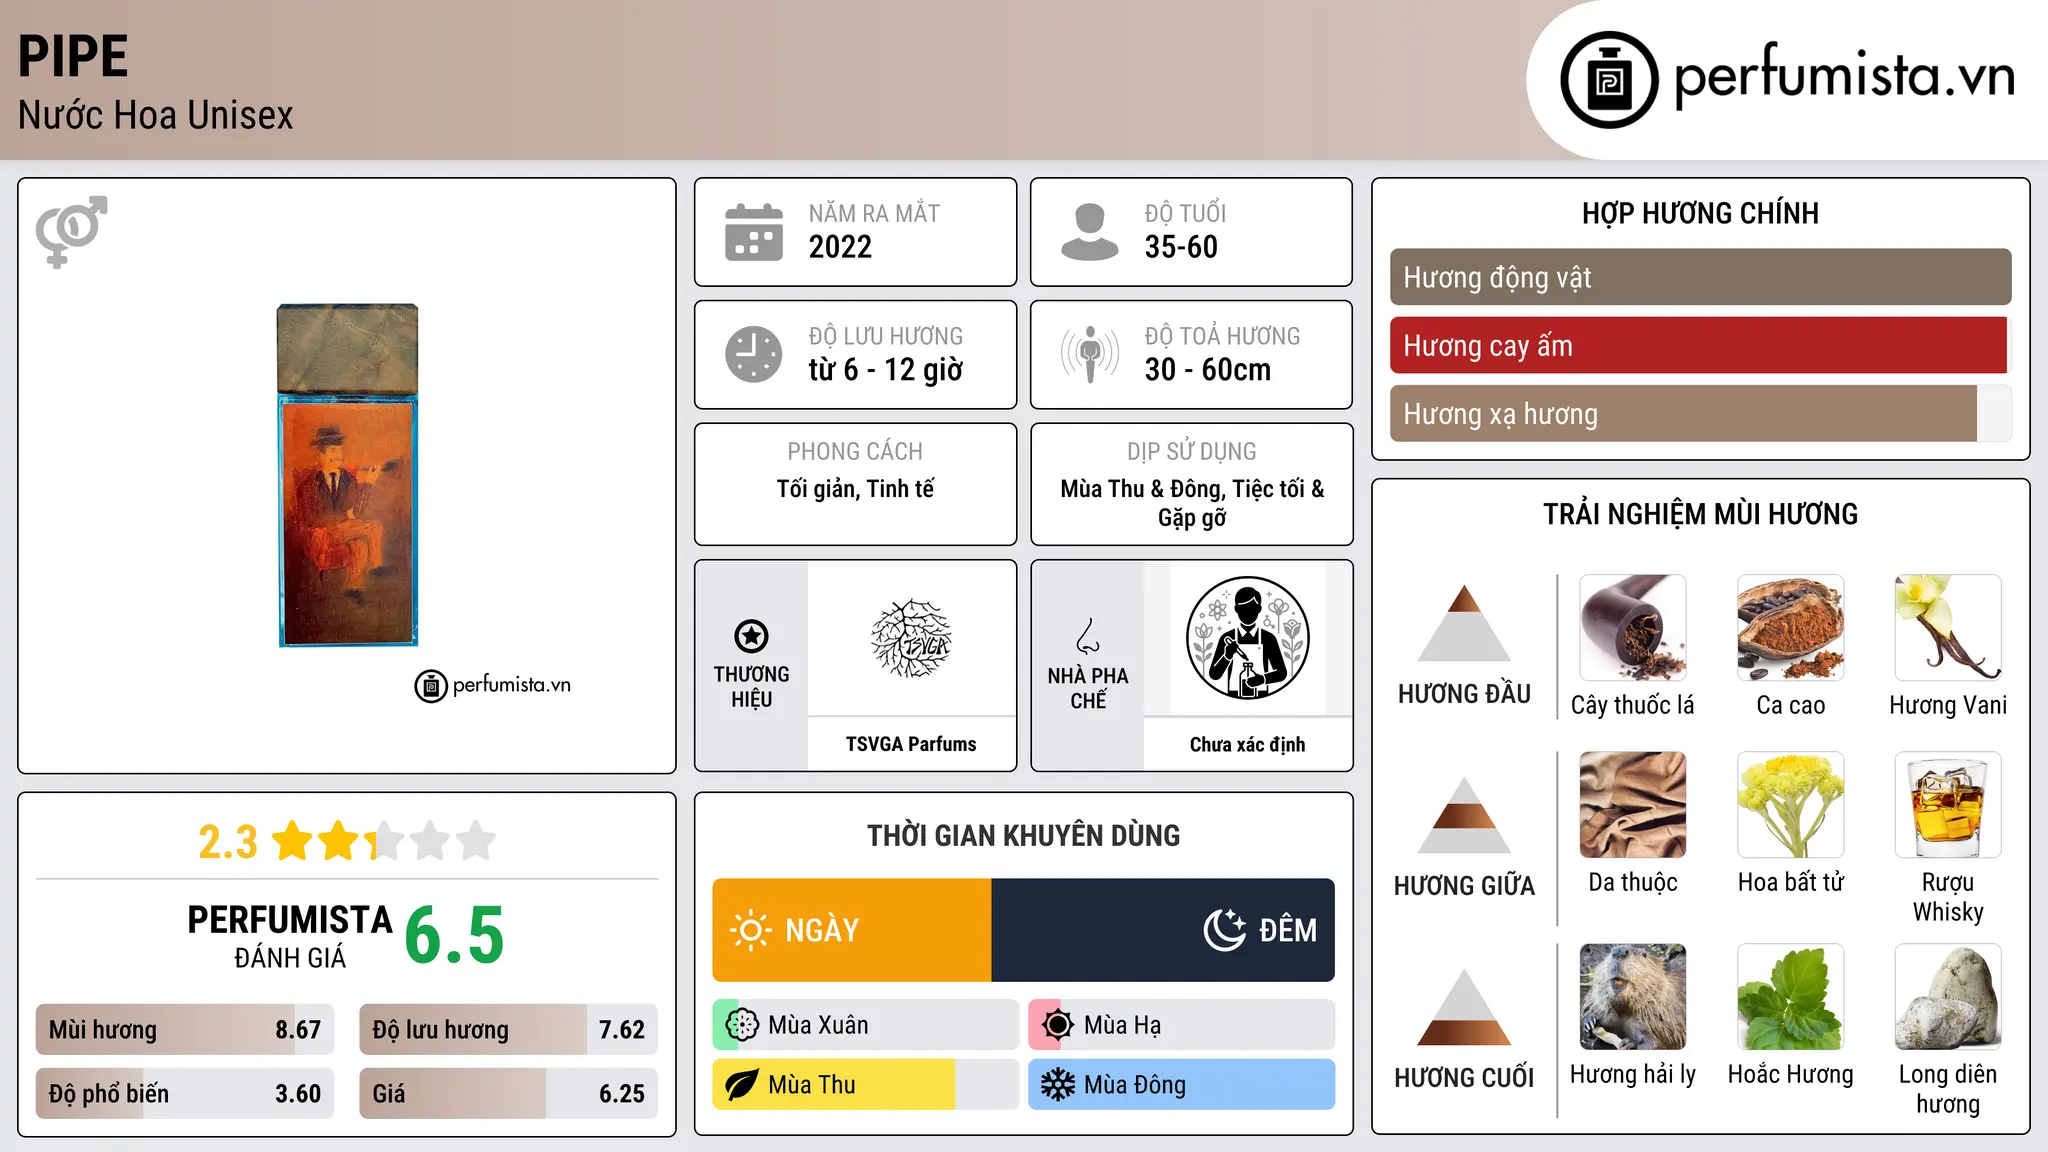Open the Long diên hương note image
This screenshot has height=1152, width=2048.
(1948, 997)
